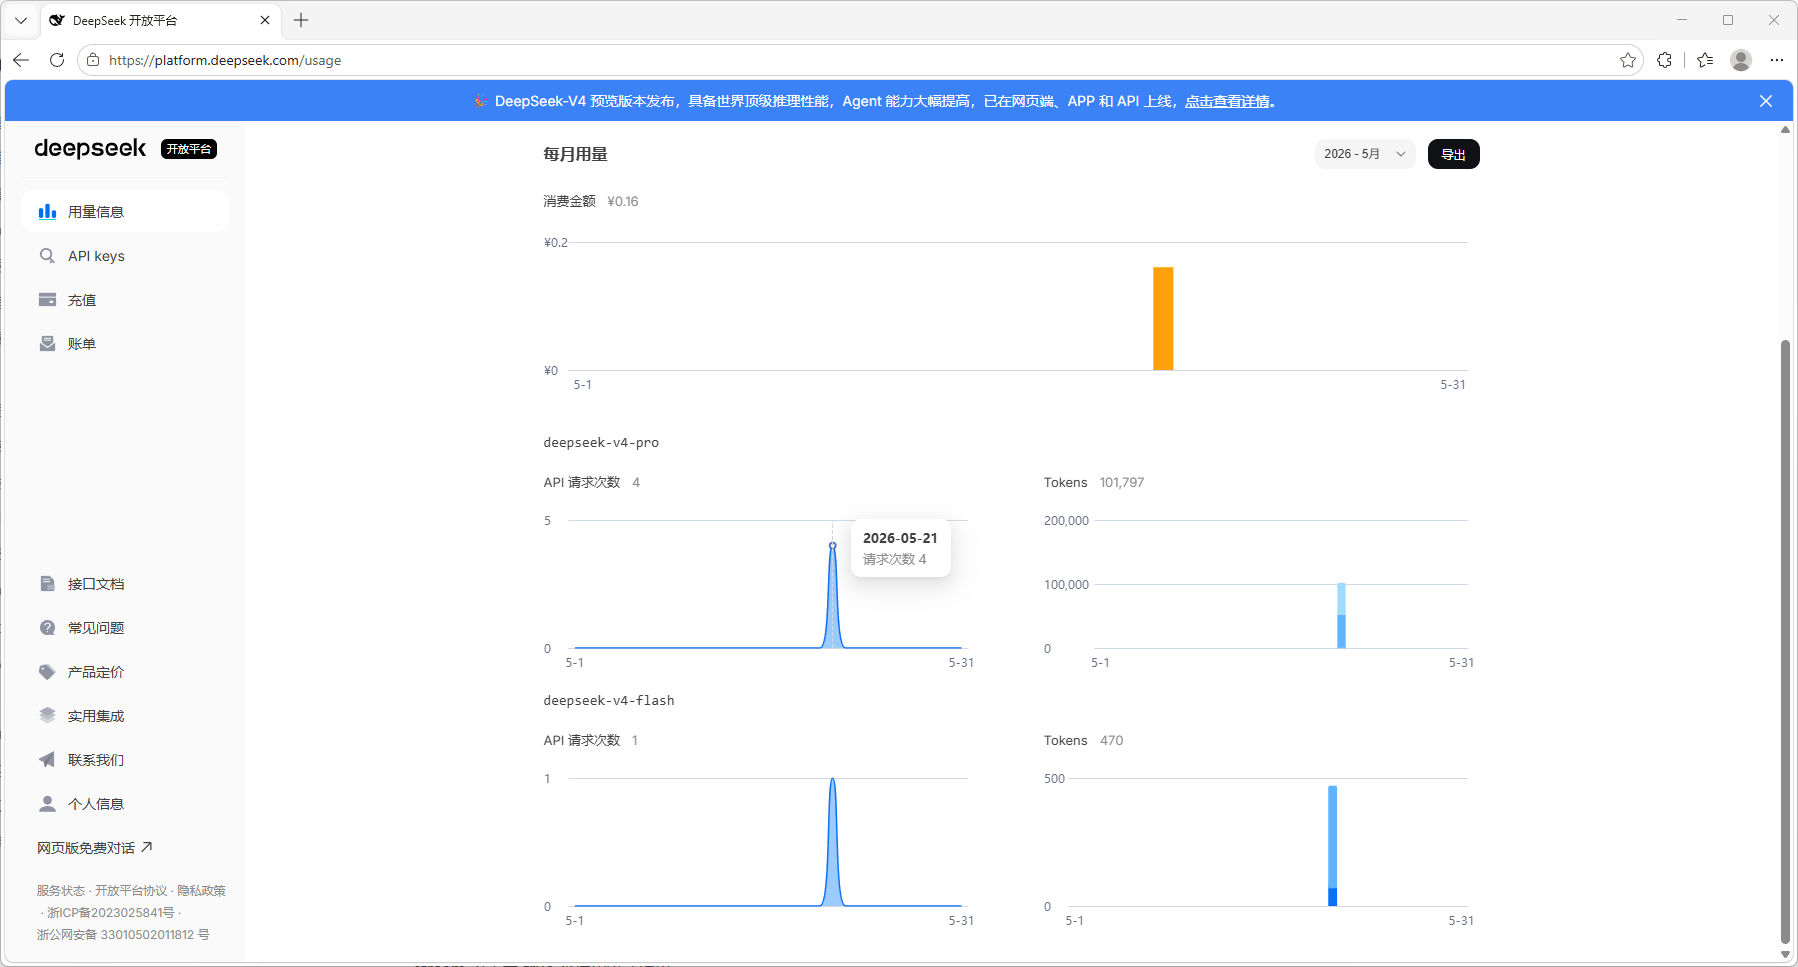Close the DeepSeek 开放平台 tab
Viewport: 1798px width, 967px height.
[265, 20]
